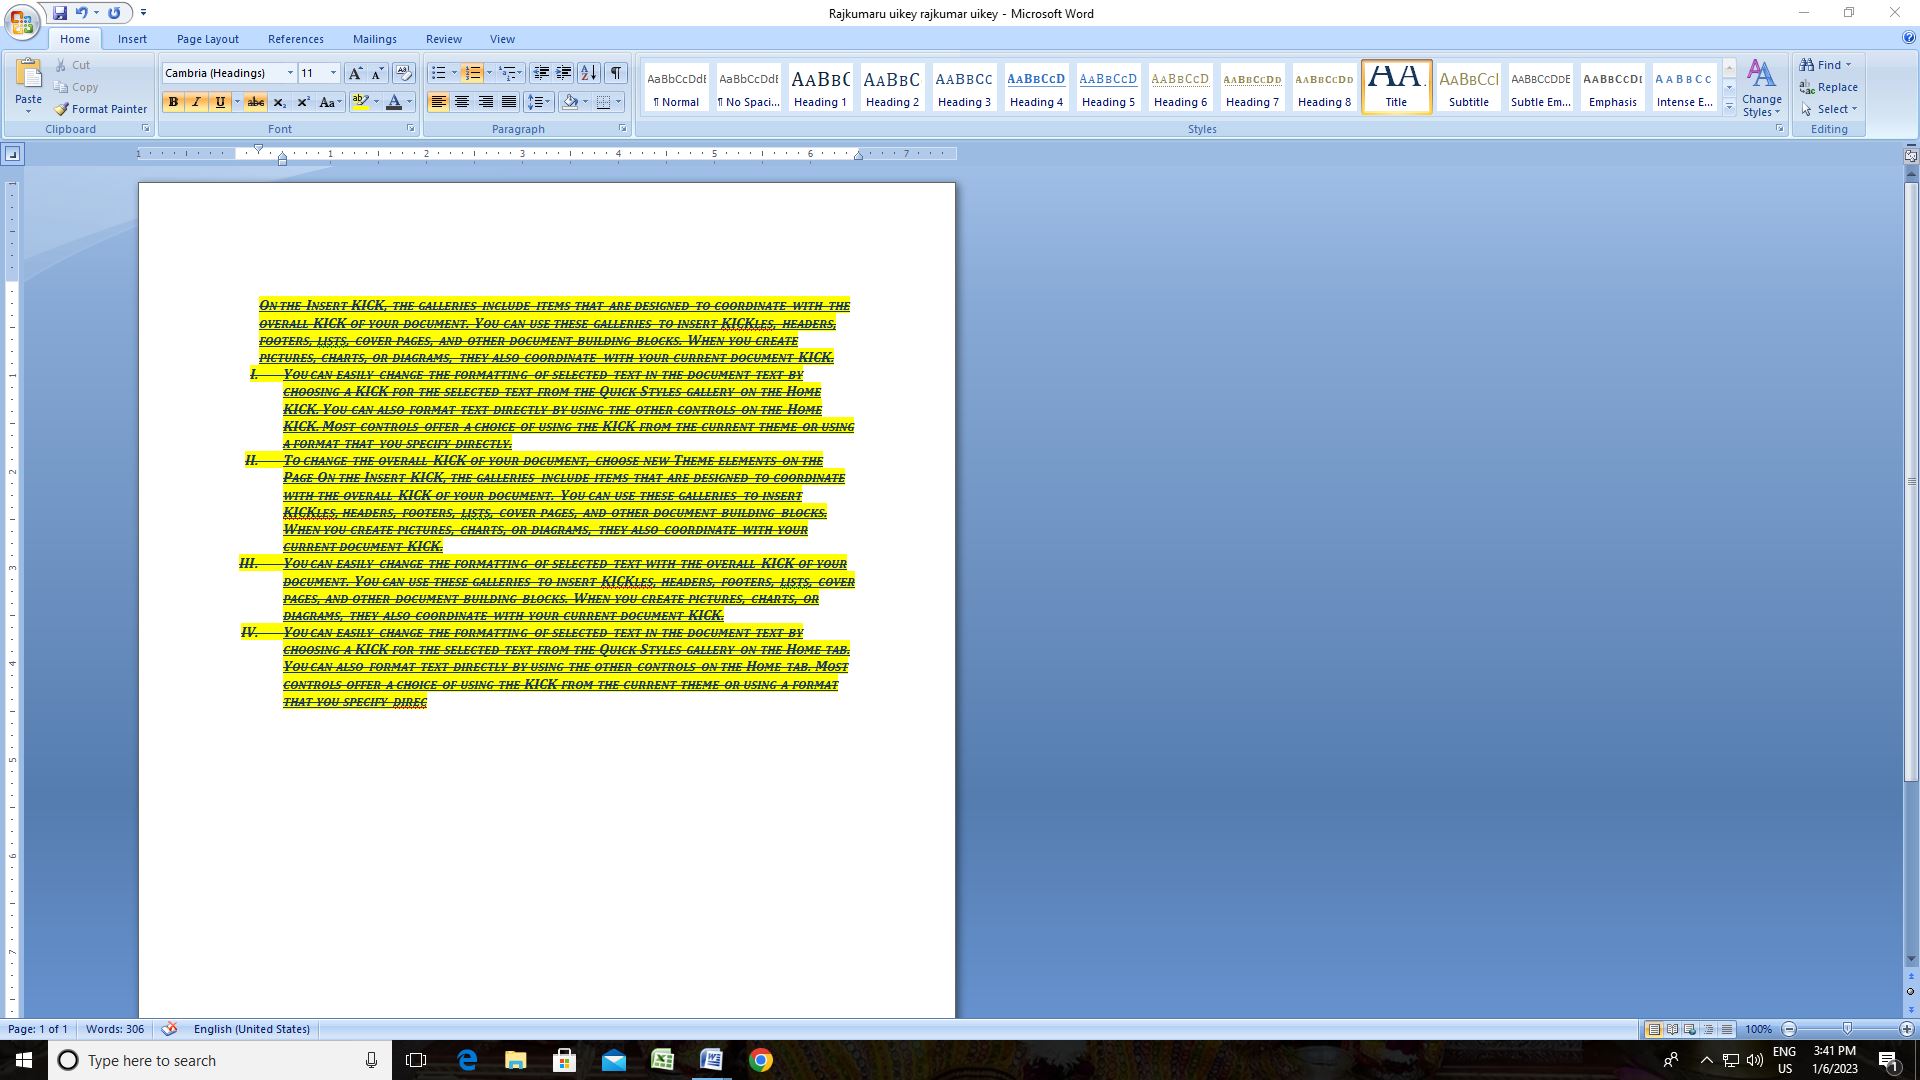
Task: Click the Sort A-Z icon
Action: pos(589,73)
